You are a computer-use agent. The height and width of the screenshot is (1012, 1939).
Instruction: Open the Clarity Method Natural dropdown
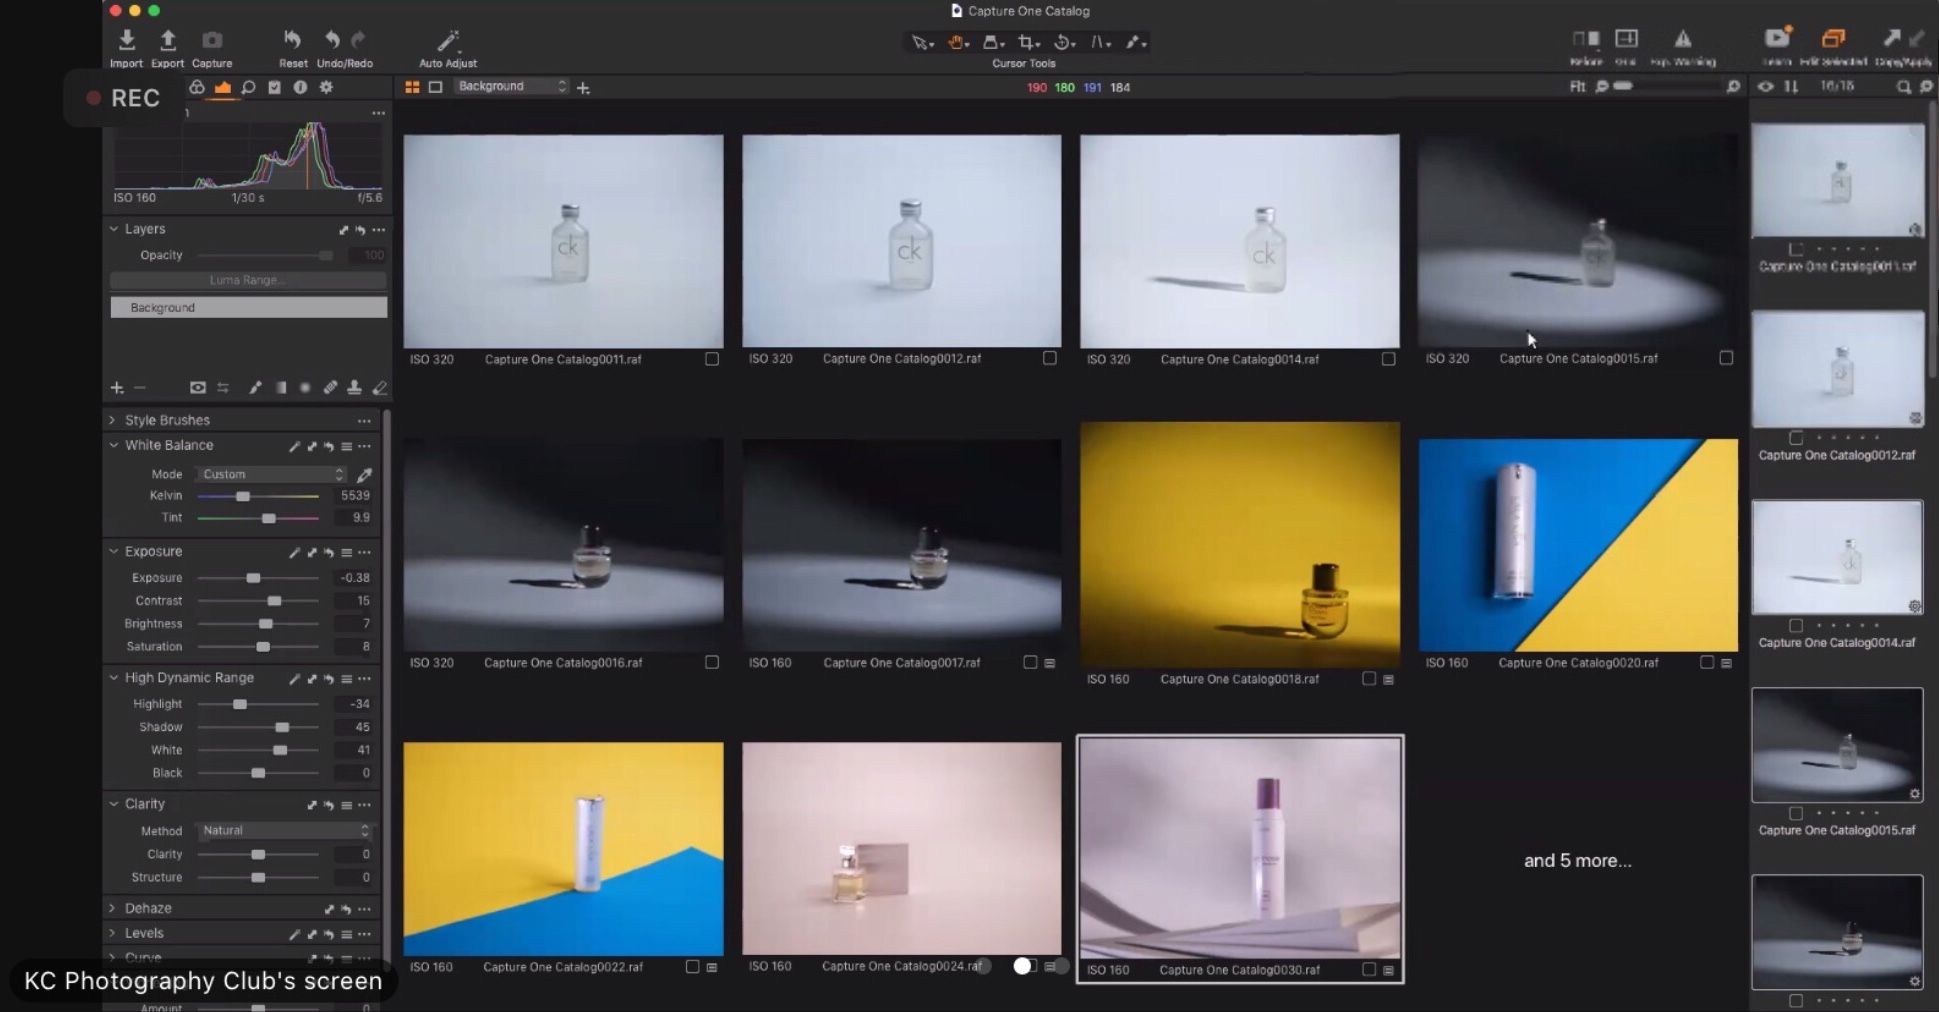[x=284, y=830]
